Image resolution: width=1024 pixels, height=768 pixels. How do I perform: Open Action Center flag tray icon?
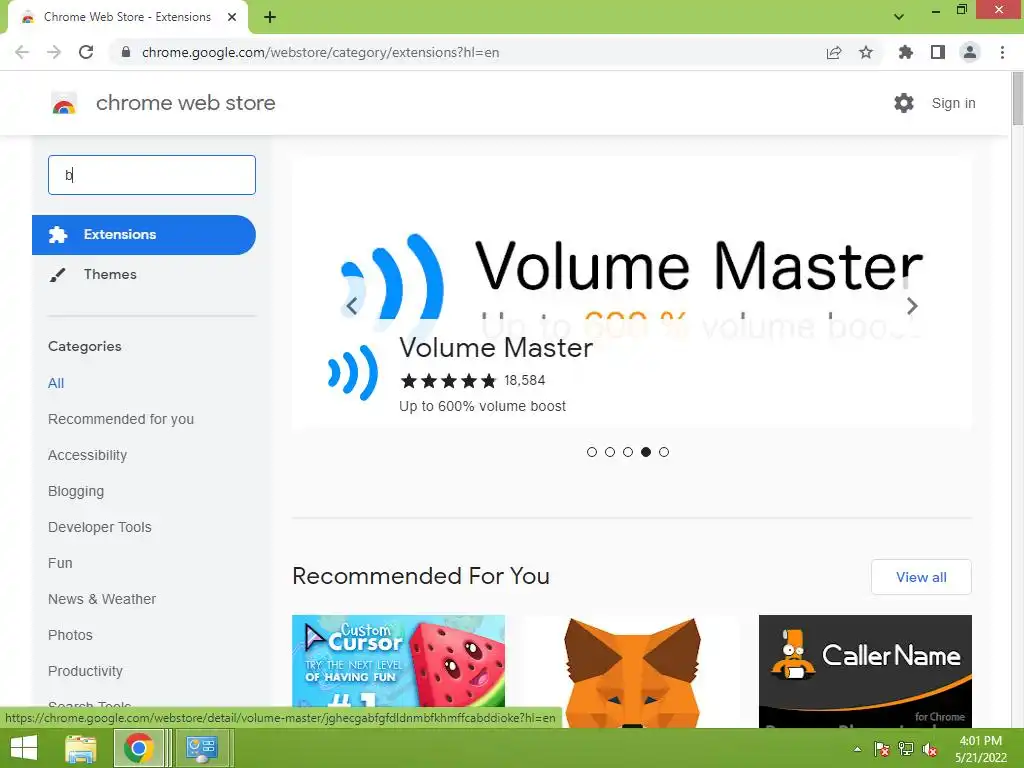point(882,749)
